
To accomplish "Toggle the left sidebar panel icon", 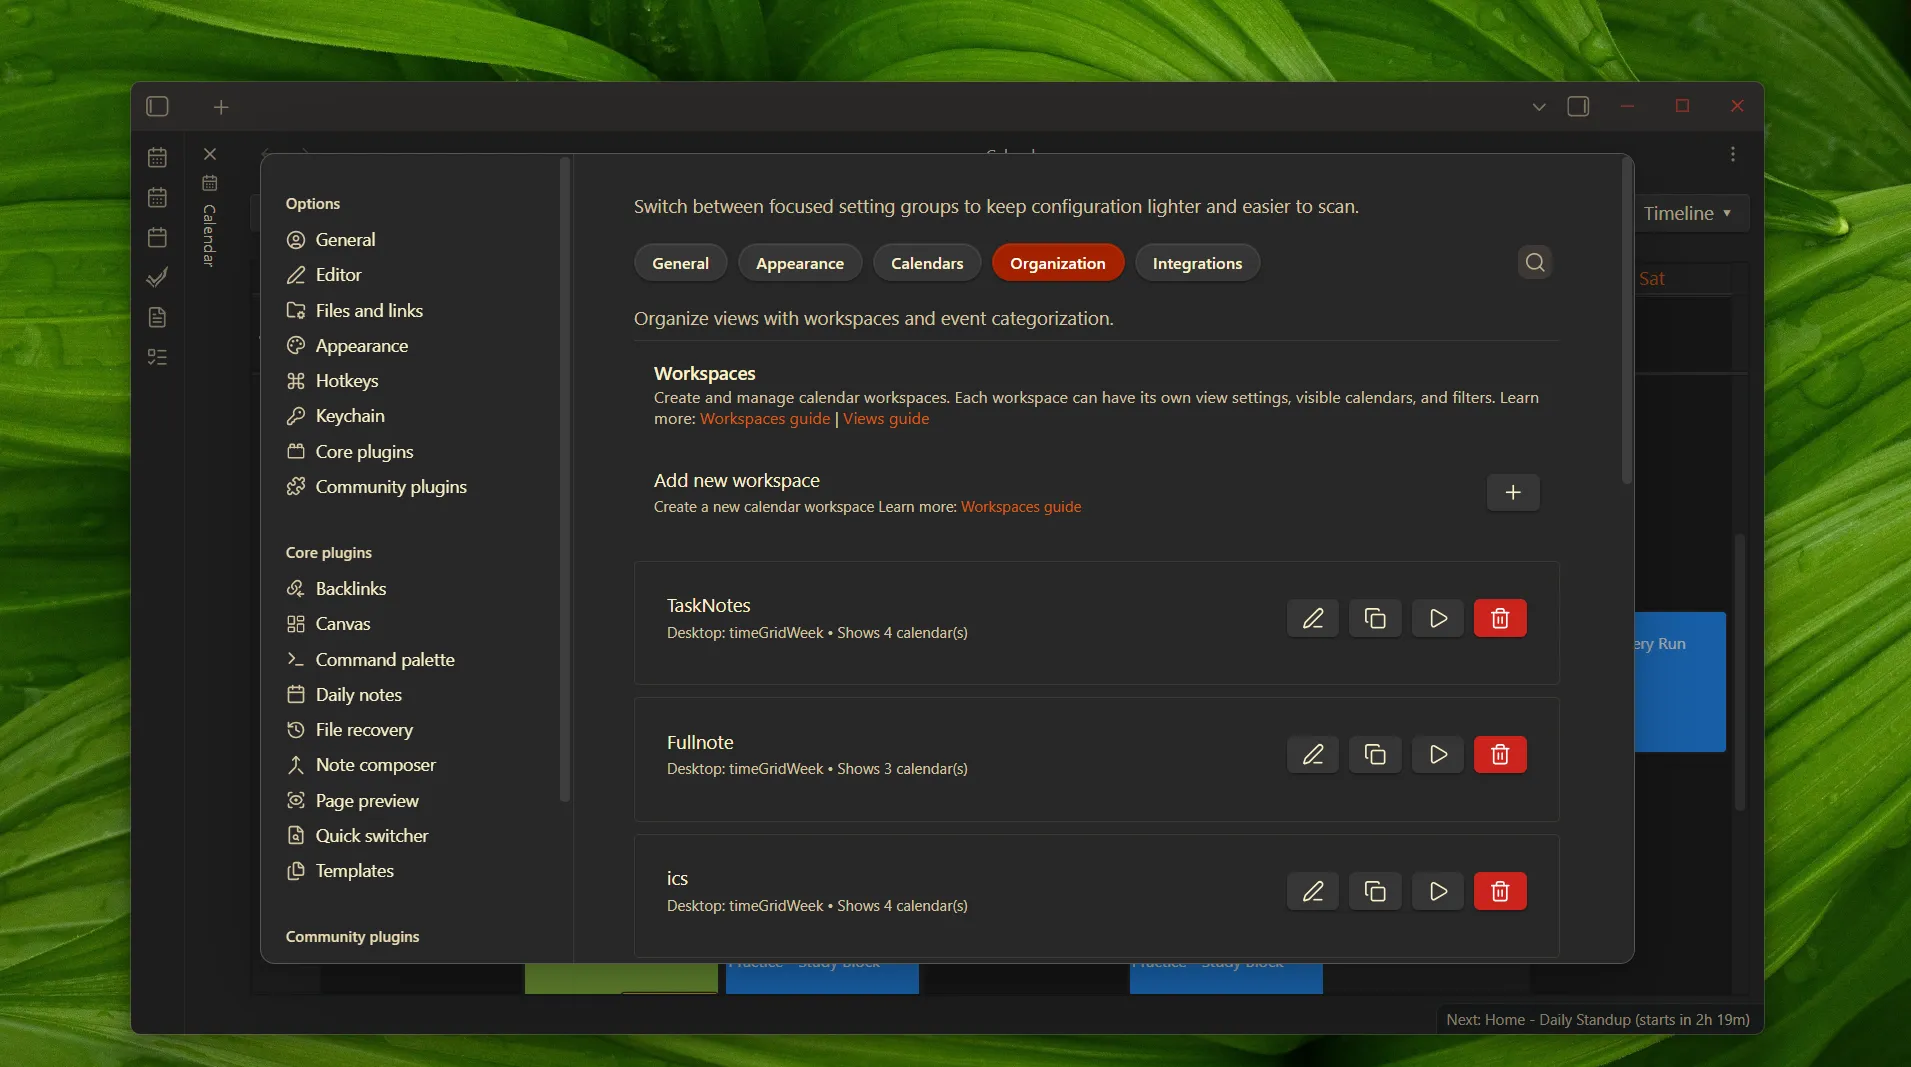I will coord(157,106).
